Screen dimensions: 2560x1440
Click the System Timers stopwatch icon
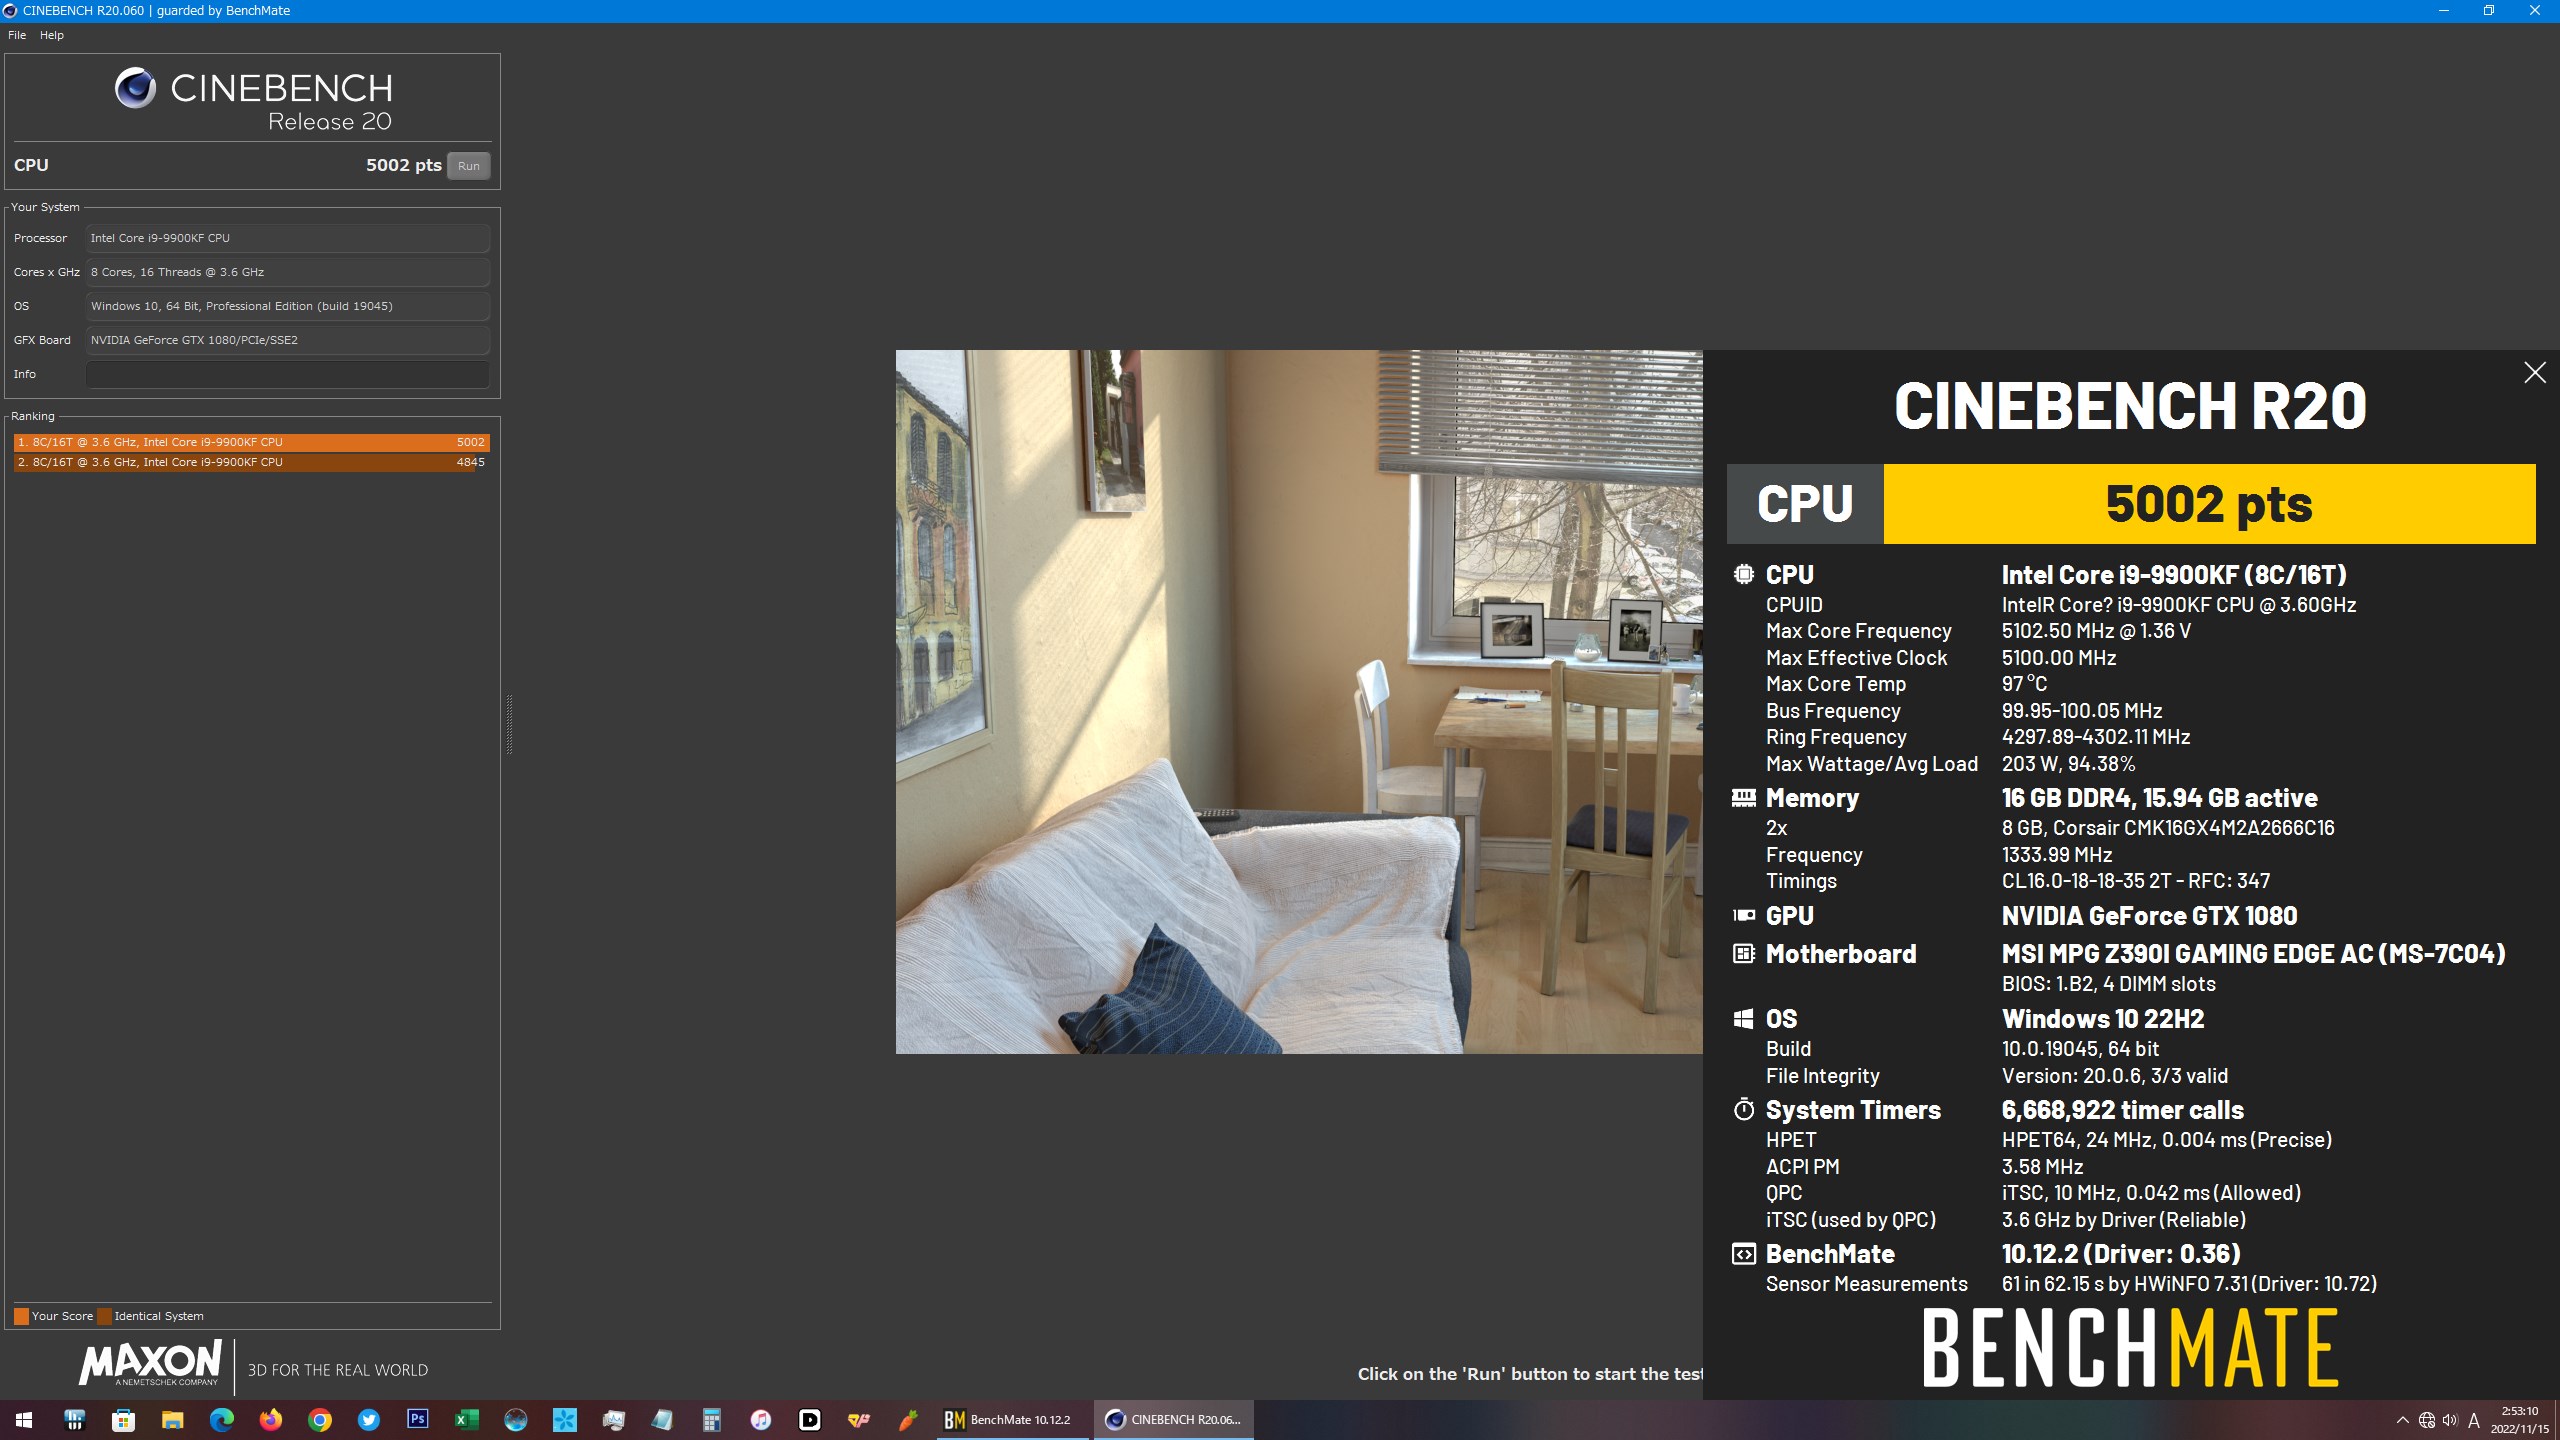click(1743, 1109)
